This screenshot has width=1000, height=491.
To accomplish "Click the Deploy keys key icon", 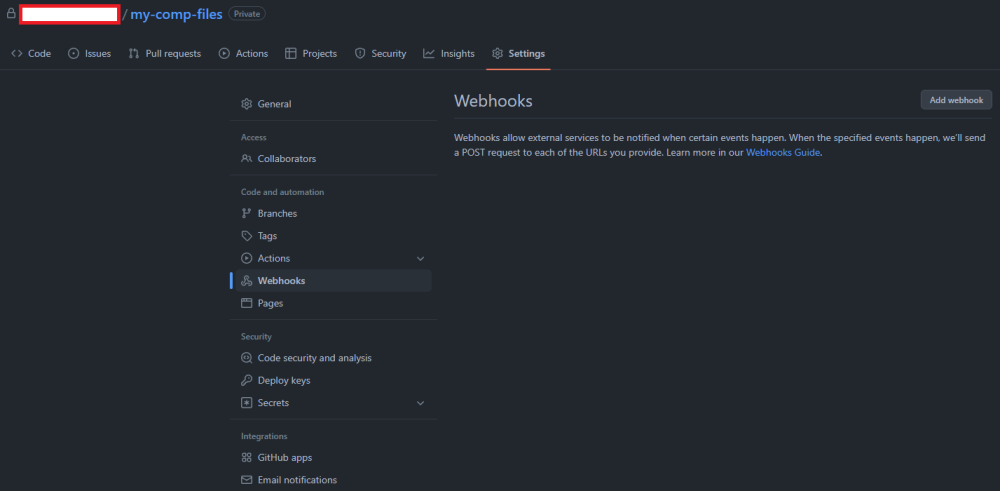I will tap(247, 381).
